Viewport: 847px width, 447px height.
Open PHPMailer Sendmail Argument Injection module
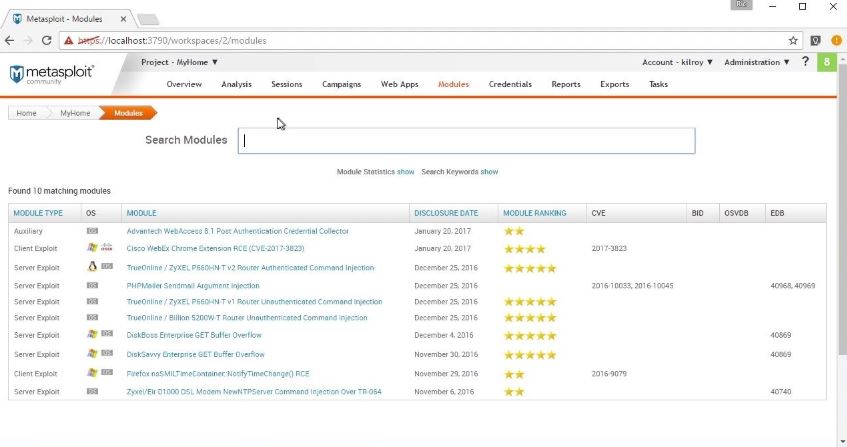click(x=193, y=286)
